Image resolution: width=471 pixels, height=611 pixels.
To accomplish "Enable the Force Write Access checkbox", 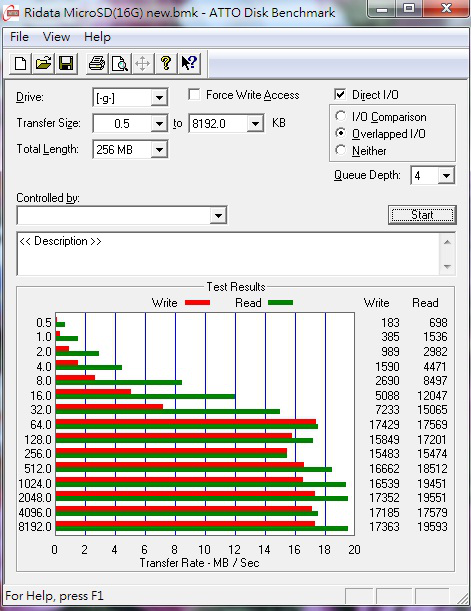I will 194,95.
